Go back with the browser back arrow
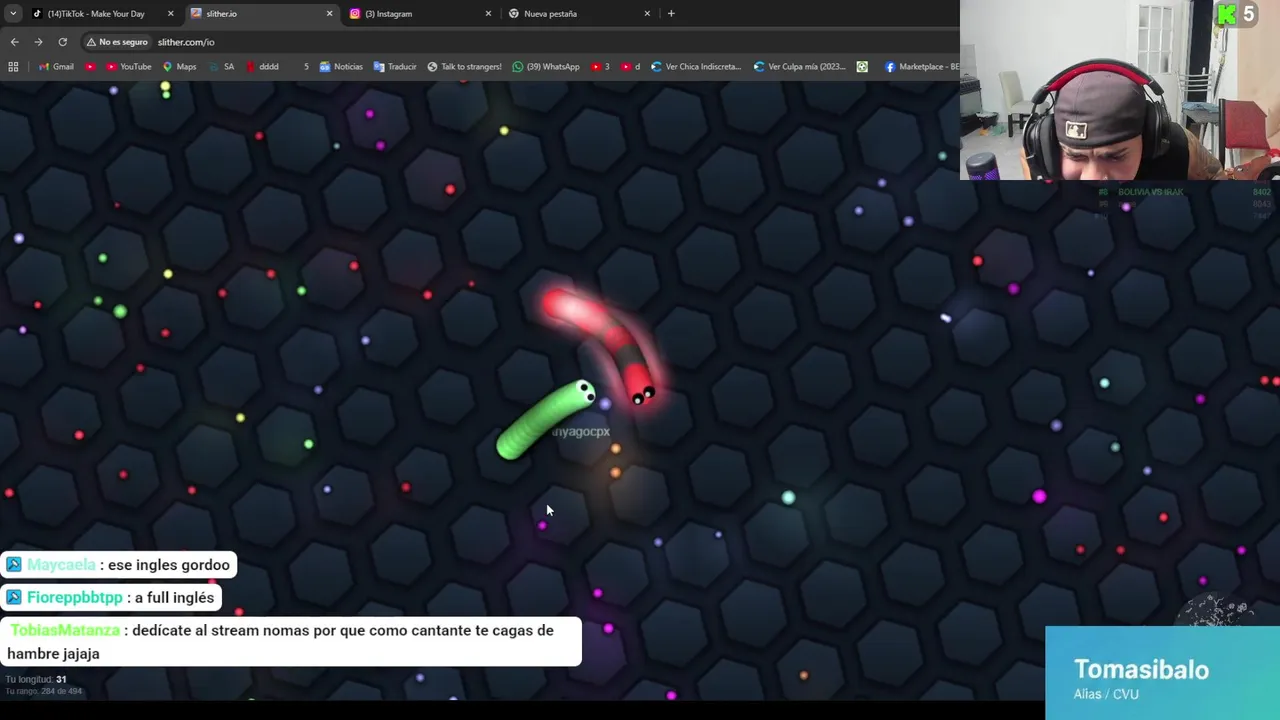This screenshot has width=1280, height=720. click(x=14, y=42)
